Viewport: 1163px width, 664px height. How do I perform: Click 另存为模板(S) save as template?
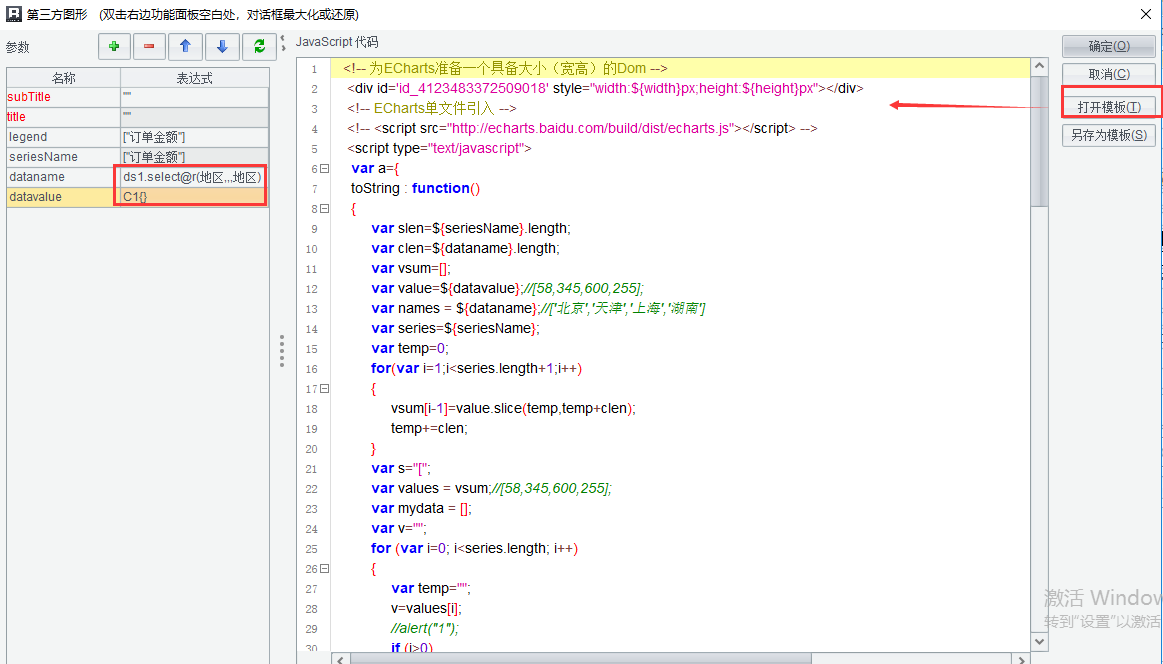tap(1108, 135)
